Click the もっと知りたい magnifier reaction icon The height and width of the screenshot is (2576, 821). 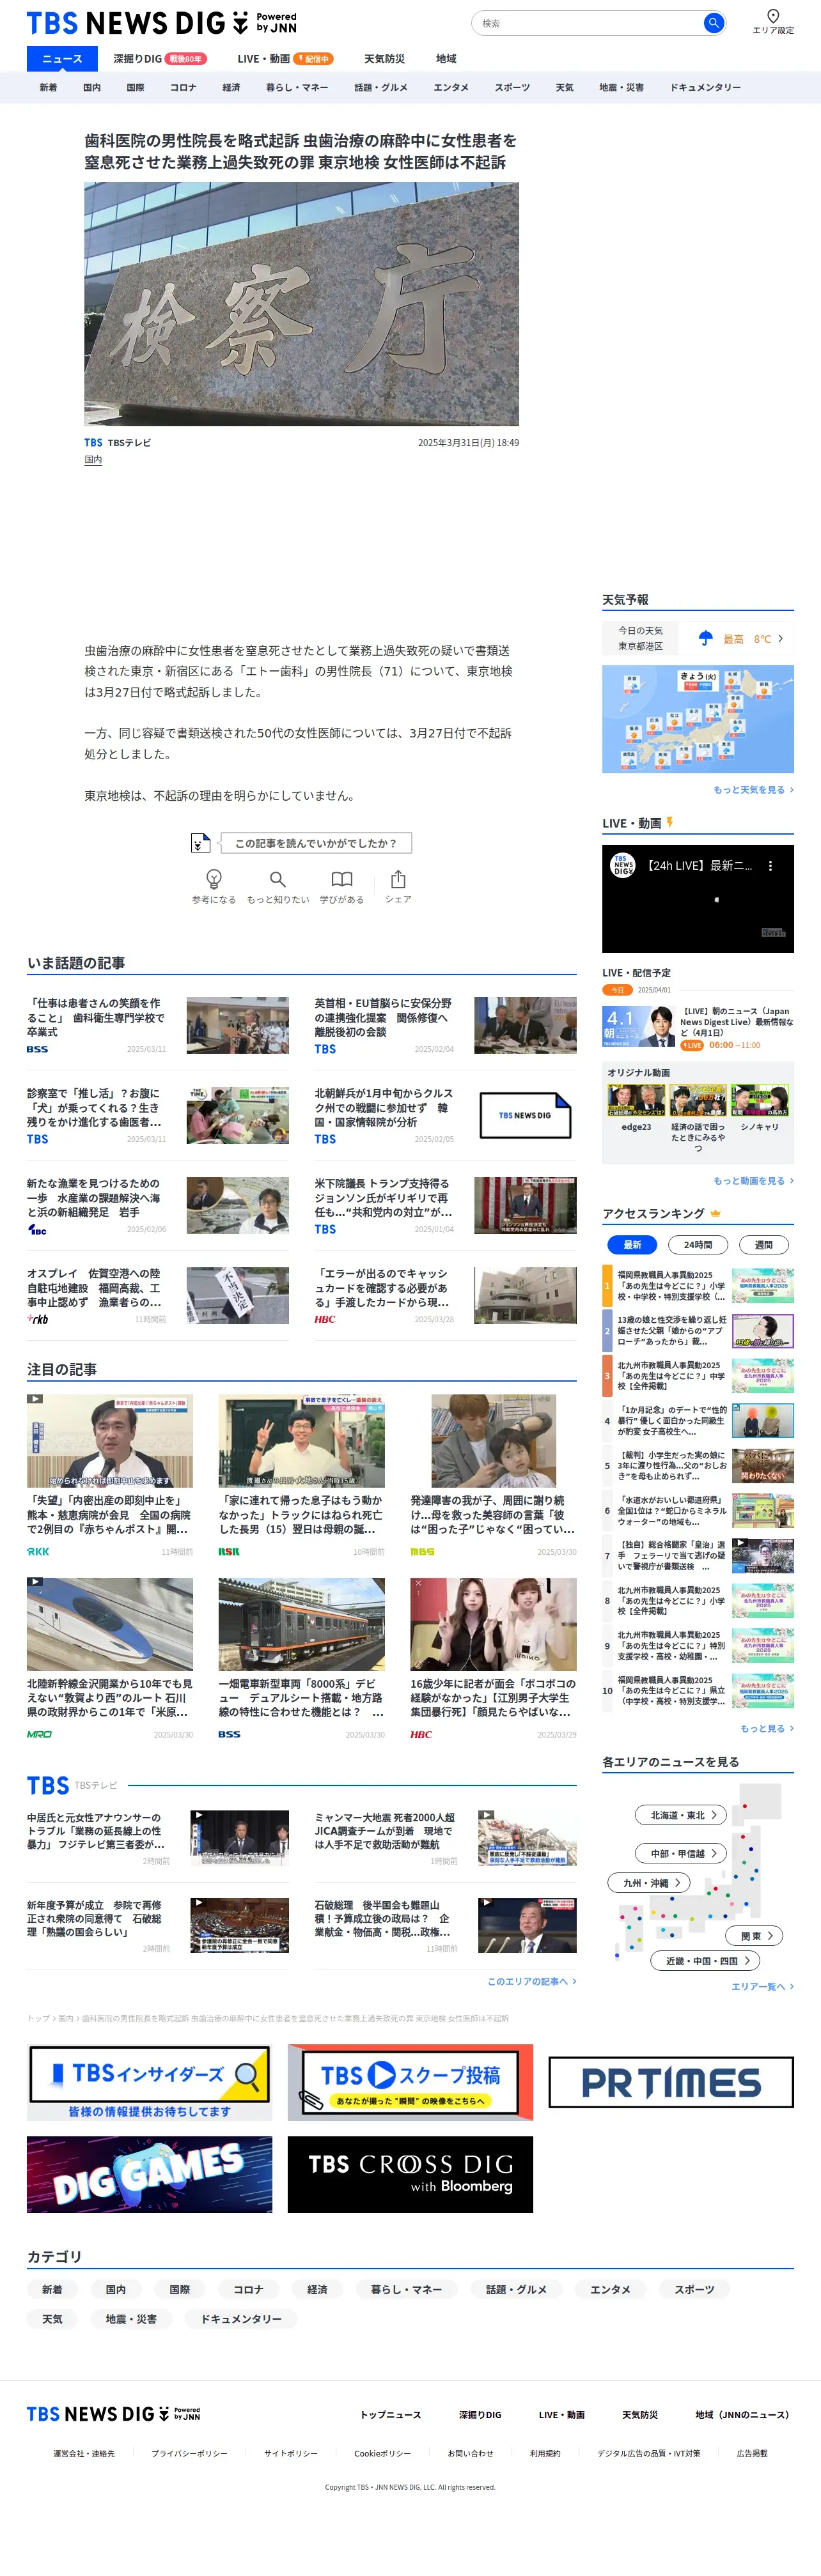click(278, 878)
